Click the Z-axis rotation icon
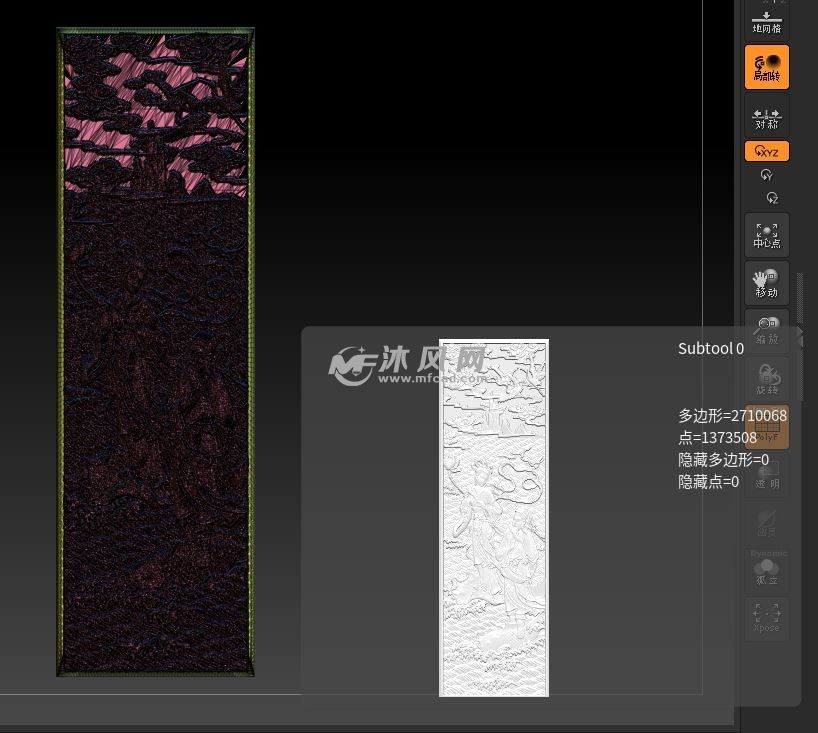 tap(767, 198)
